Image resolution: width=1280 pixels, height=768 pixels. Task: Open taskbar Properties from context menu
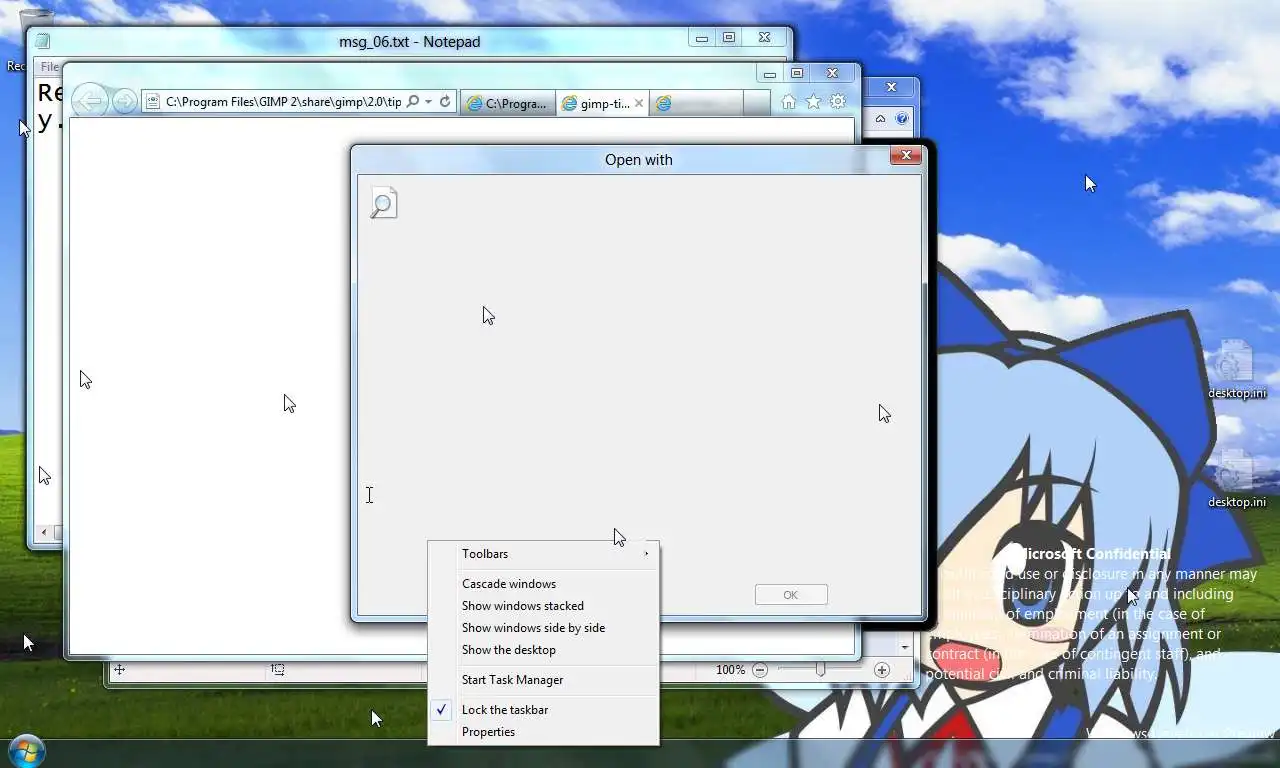(x=543, y=732)
